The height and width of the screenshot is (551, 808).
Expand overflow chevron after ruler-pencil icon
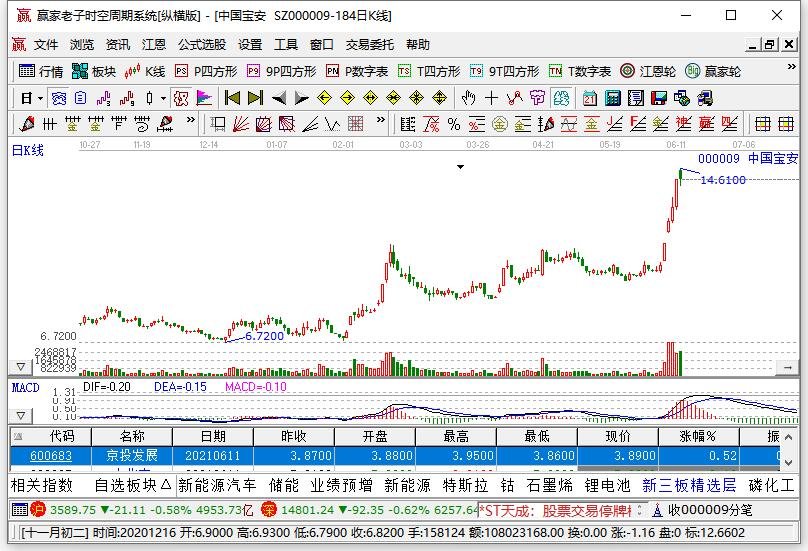pyautogui.click(x=191, y=120)
